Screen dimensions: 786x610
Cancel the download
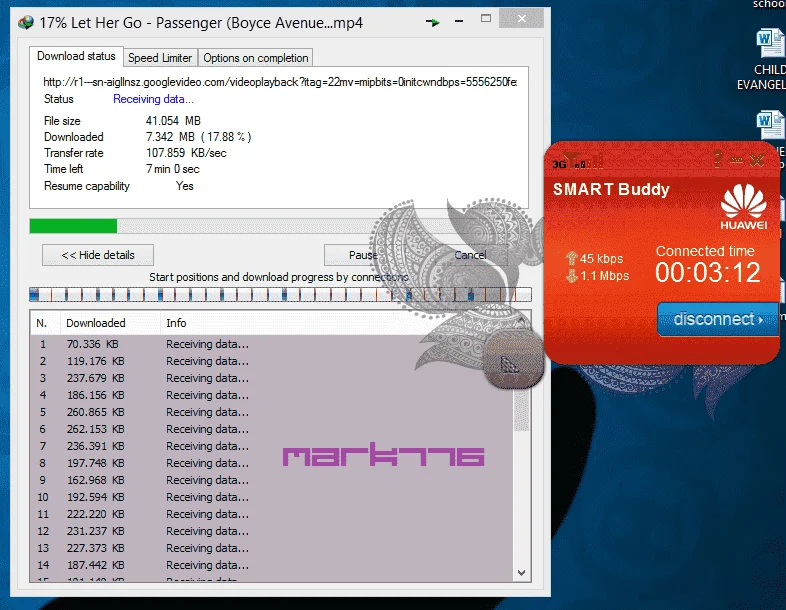(x=470, y=255)
